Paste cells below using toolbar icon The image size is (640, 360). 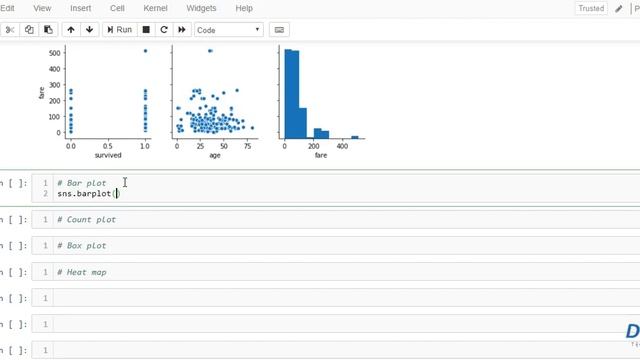point(48,30)
